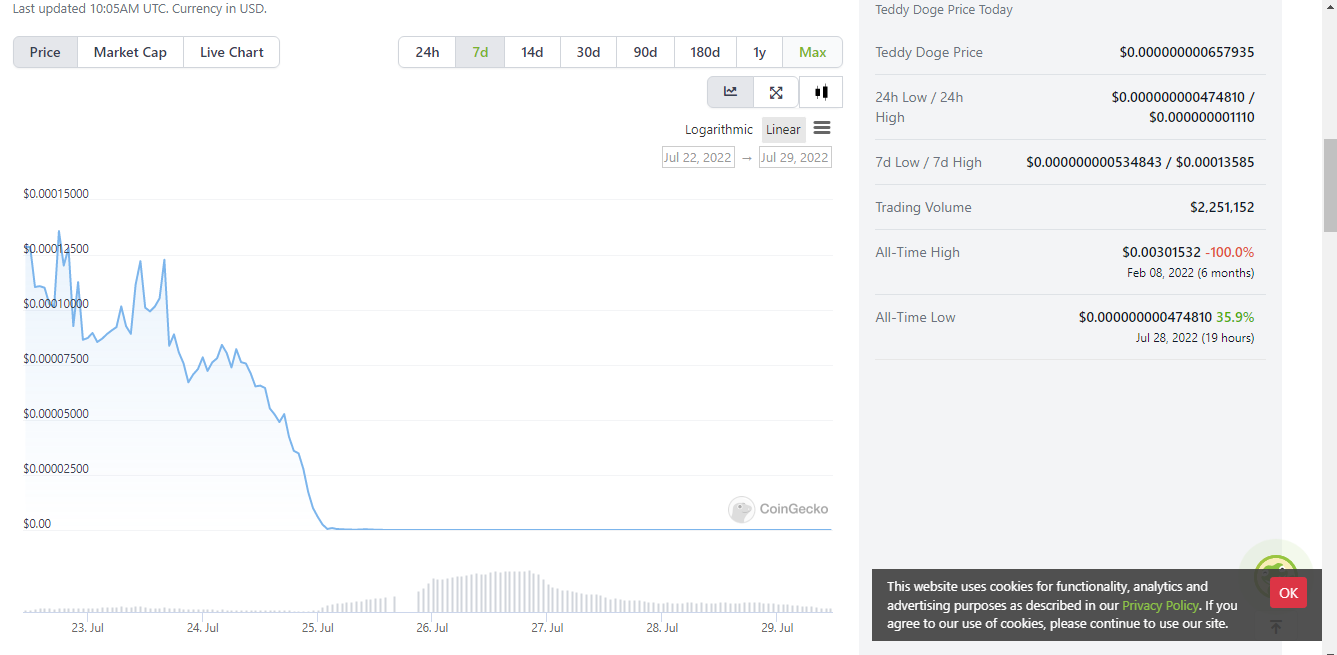
Task: Switch to candlestick chart icon
Action: [821, 92]
